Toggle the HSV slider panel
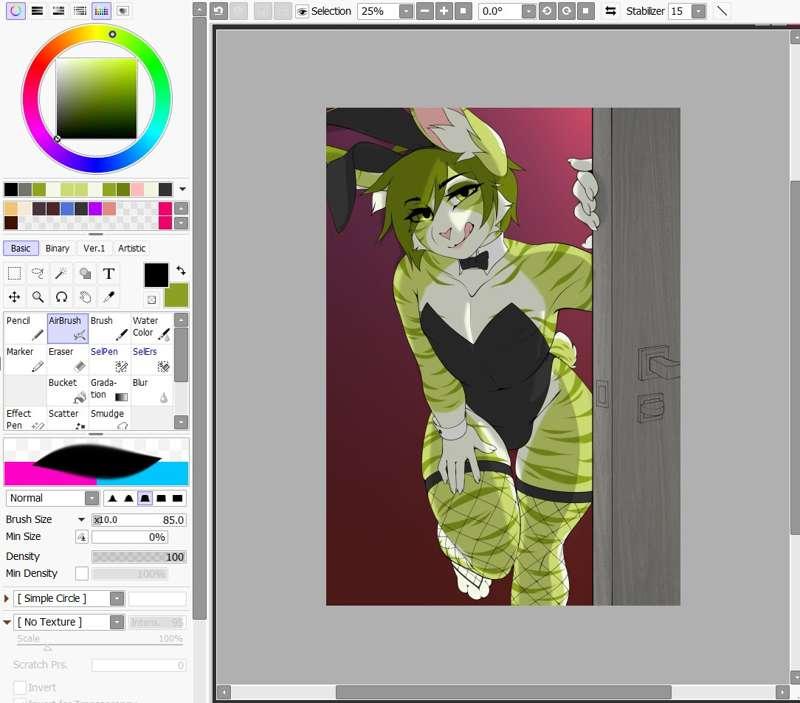 click(x=59, y=11)
